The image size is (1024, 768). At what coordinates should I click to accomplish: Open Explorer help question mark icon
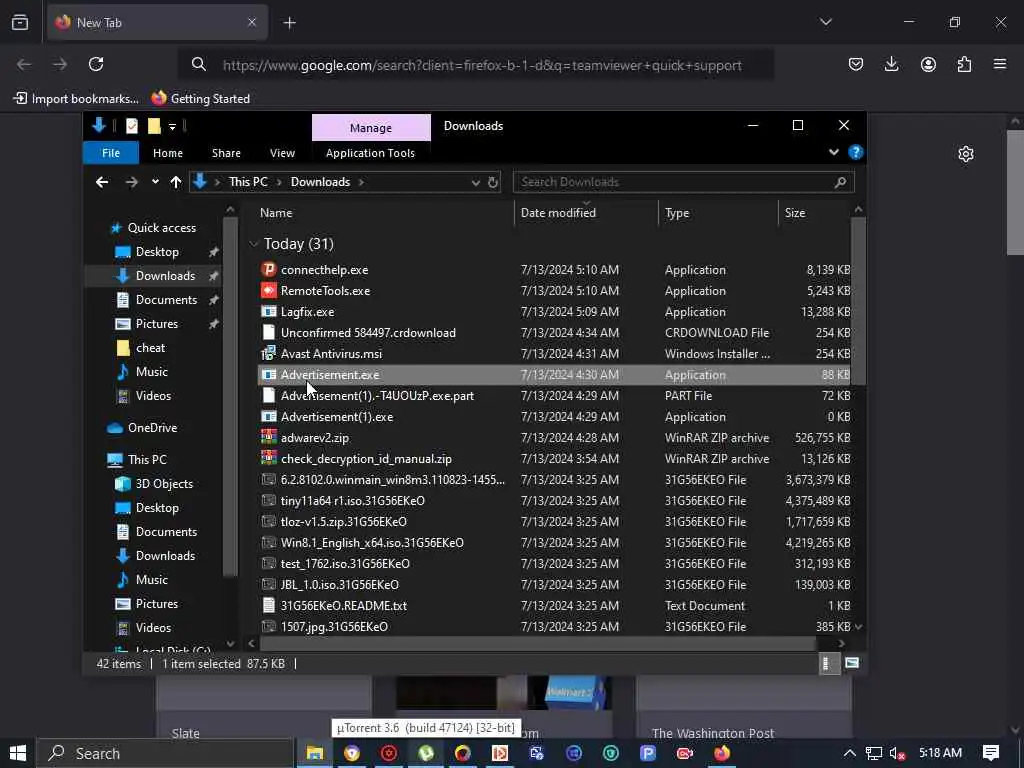point(856,152)
